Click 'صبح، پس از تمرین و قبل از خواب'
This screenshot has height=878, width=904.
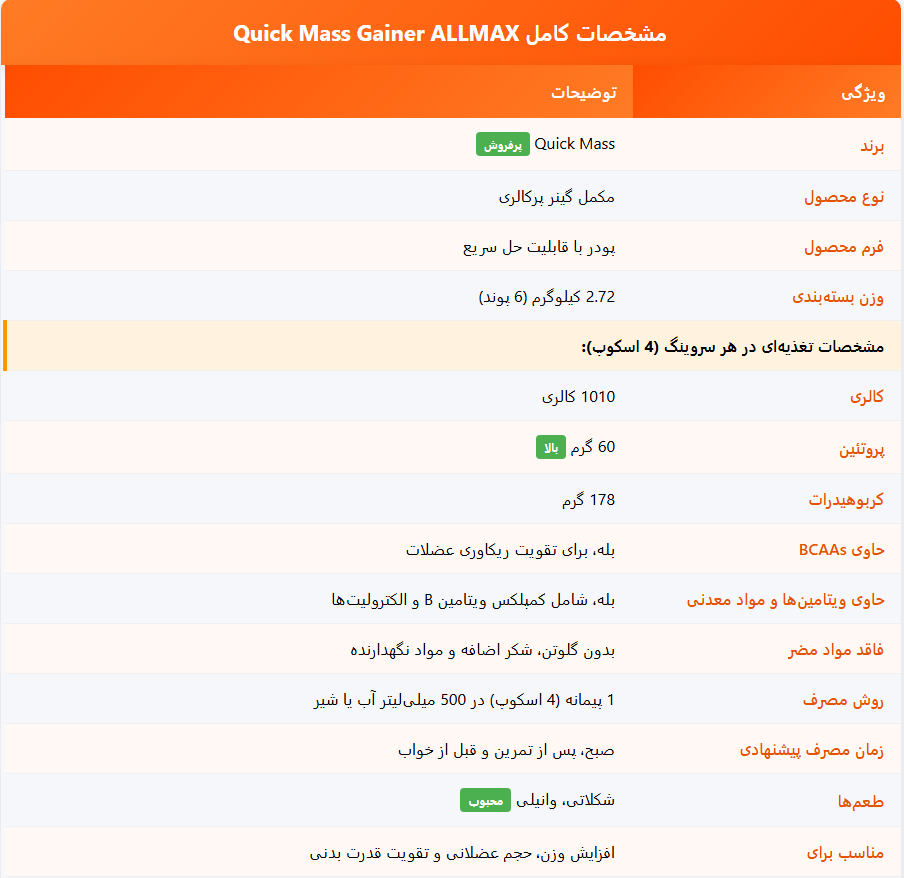[506, 750]
